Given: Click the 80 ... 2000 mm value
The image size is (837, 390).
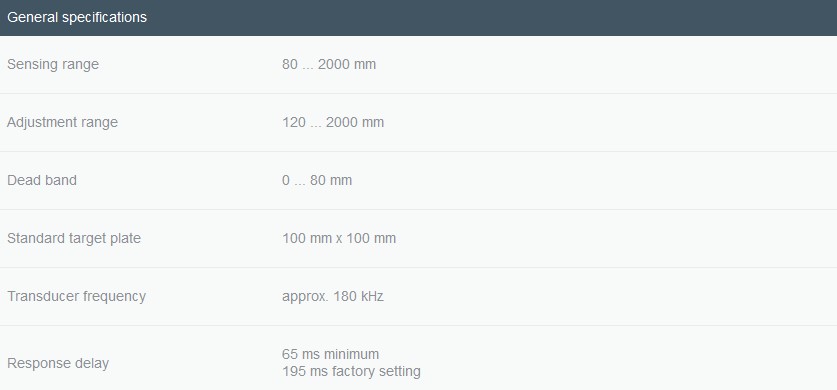Looking at the screenshot, I should (329, 65).
